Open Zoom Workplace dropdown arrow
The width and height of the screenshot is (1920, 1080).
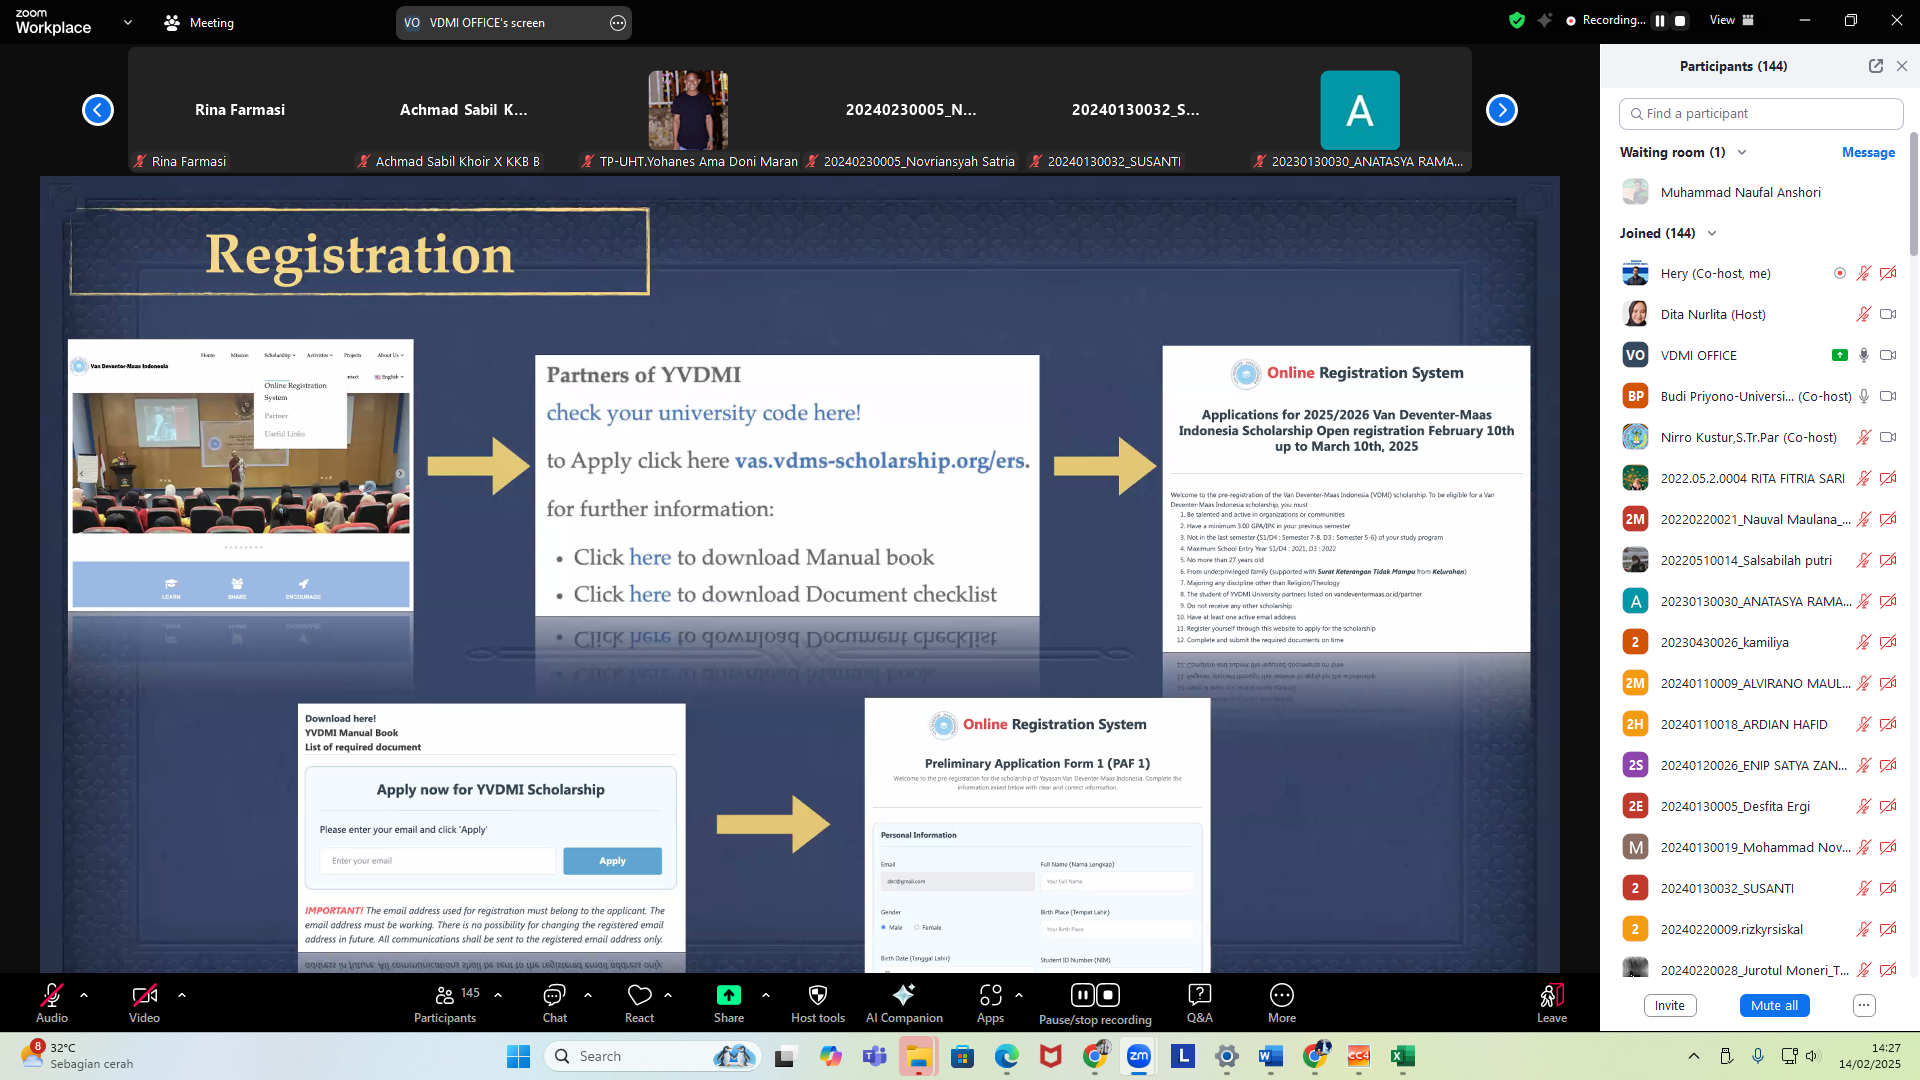point(127,22)
